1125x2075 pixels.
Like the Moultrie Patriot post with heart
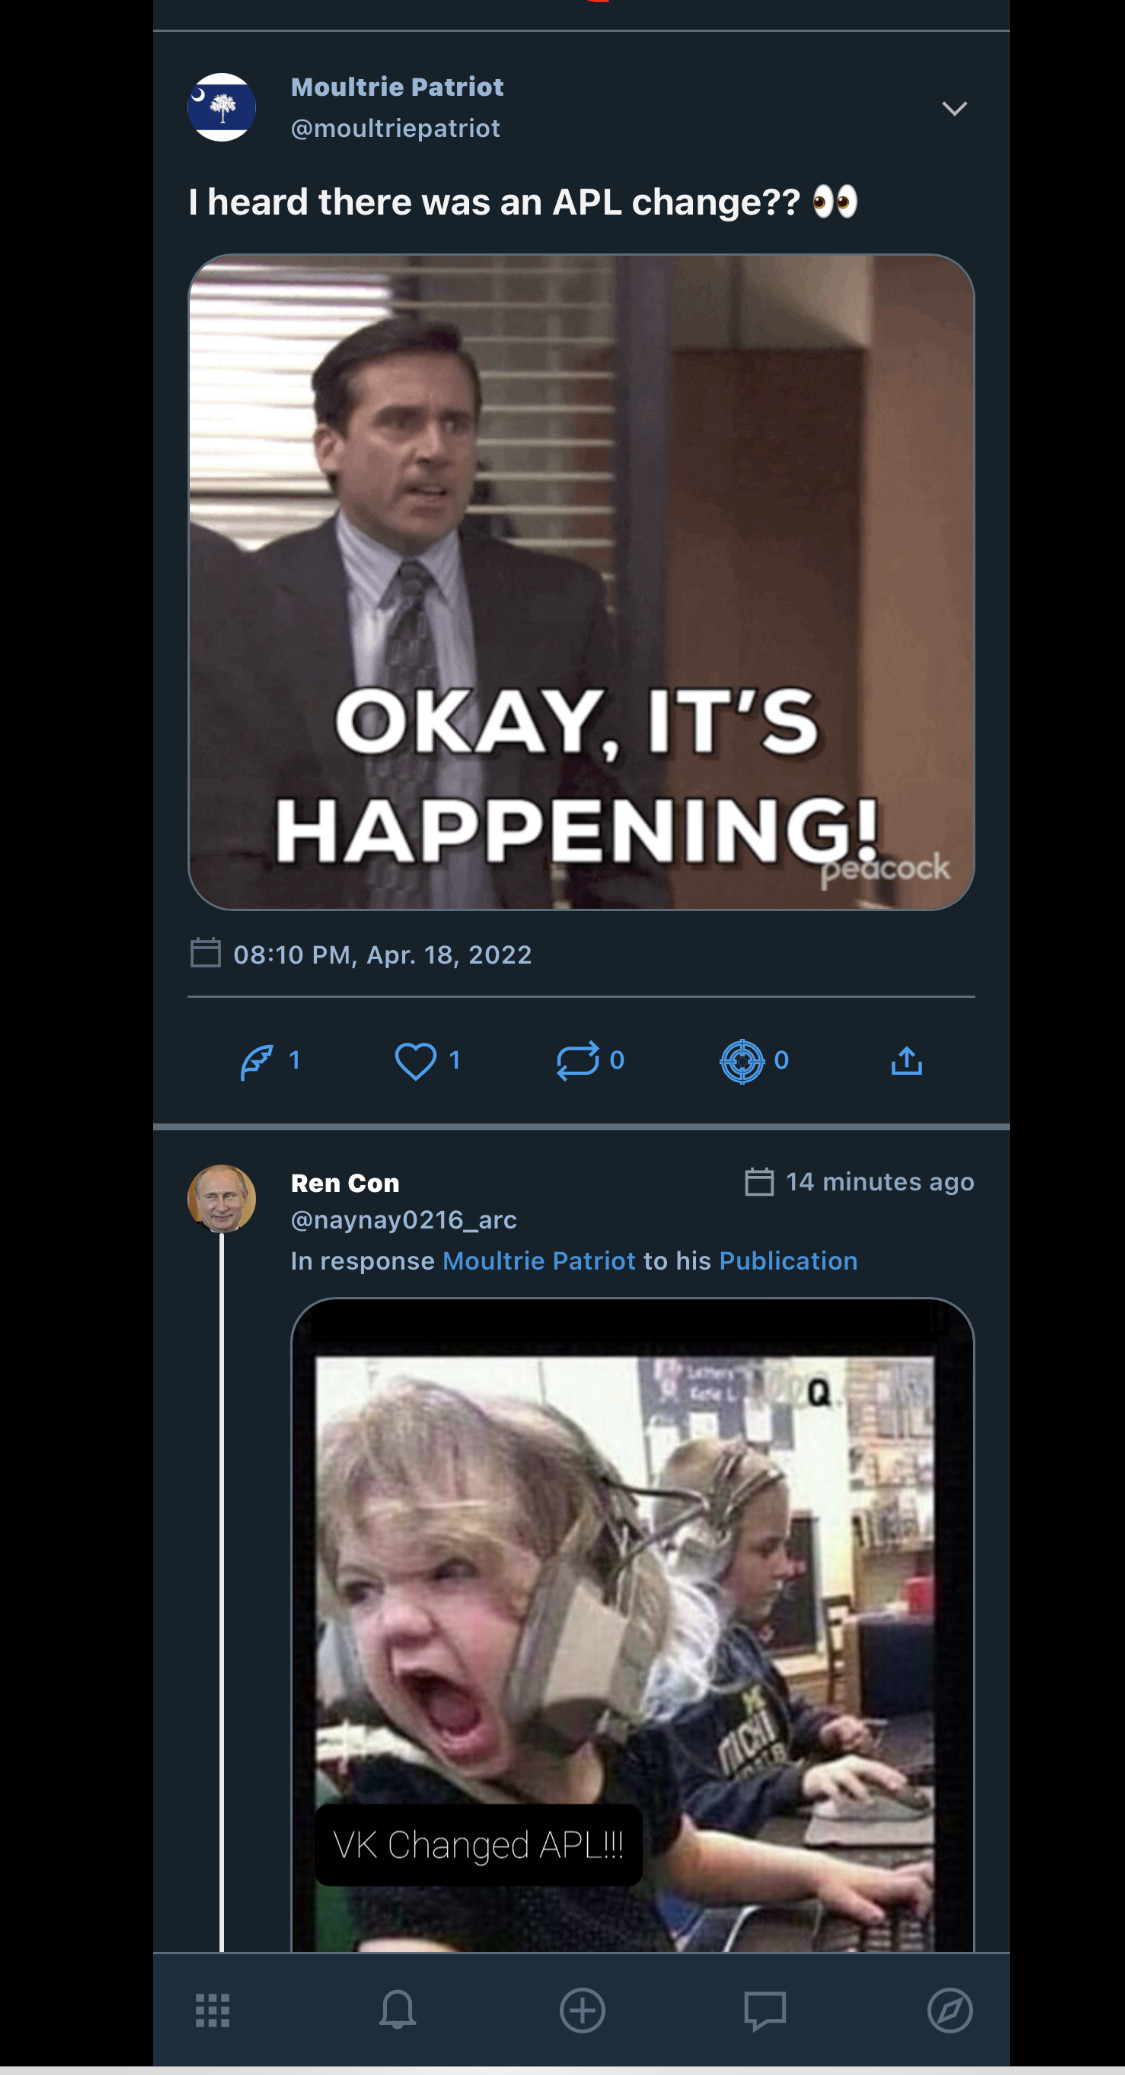coord(415,1061)
